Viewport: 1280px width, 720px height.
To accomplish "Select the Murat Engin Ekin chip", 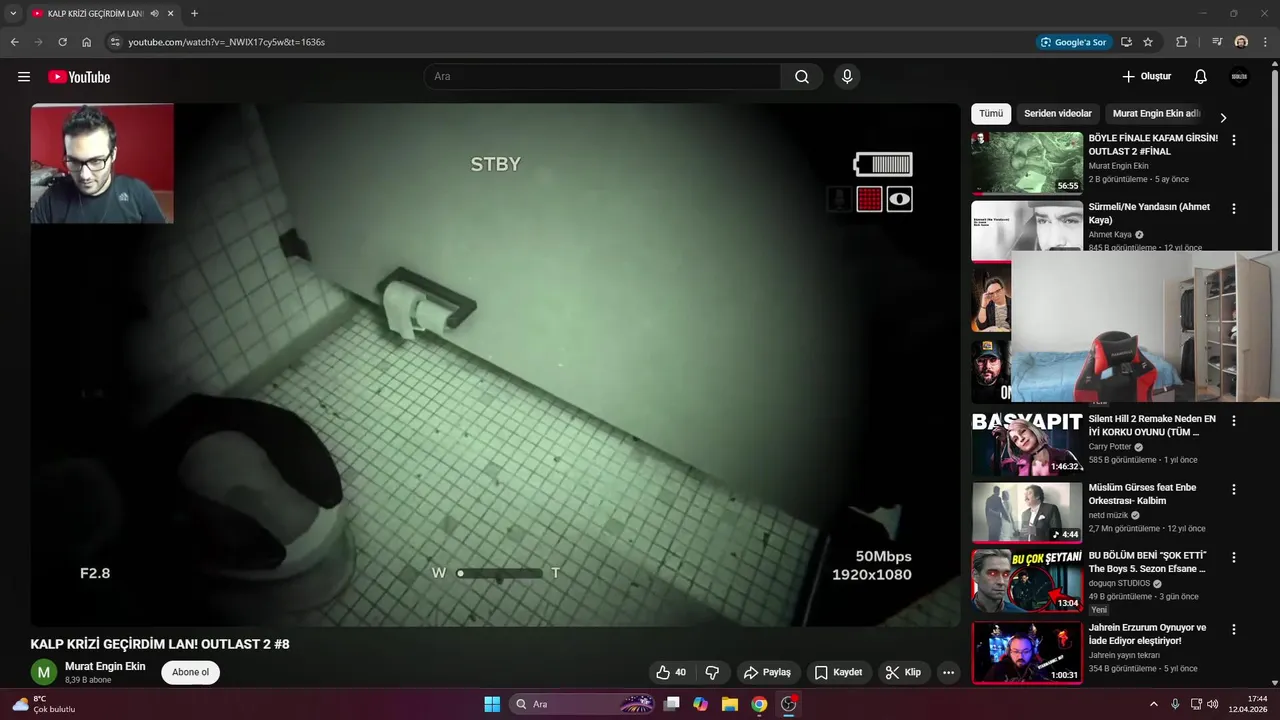I will [1156, 114].
